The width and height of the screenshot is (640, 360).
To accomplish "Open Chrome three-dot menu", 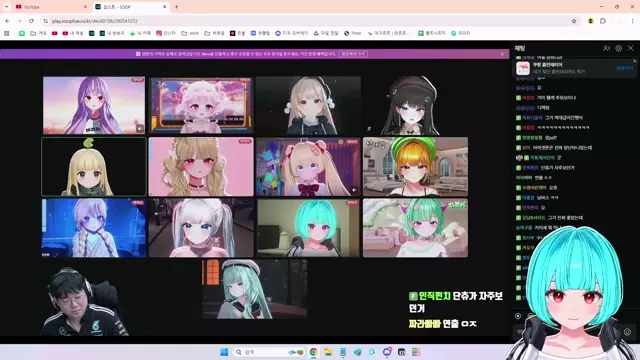I will click(x=632, y=21).
